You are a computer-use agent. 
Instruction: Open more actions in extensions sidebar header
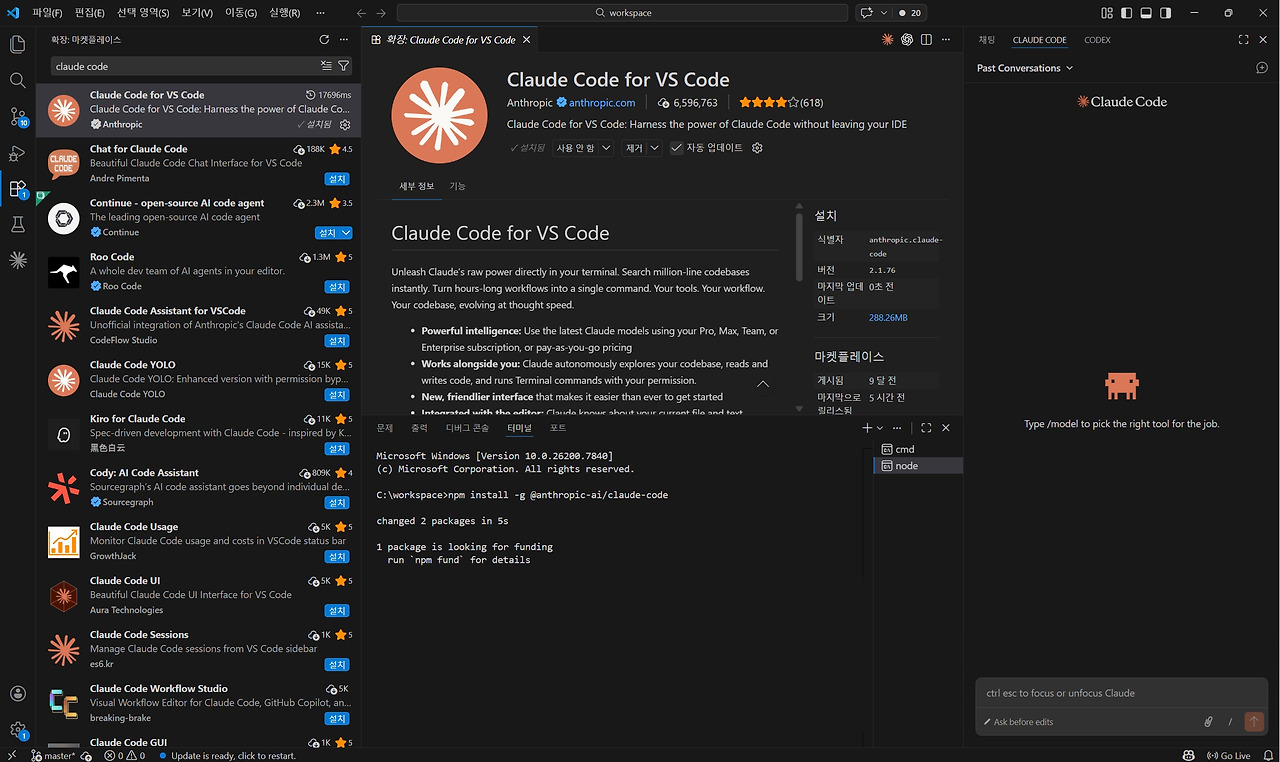pyautogui.click(x=344, y=40)
